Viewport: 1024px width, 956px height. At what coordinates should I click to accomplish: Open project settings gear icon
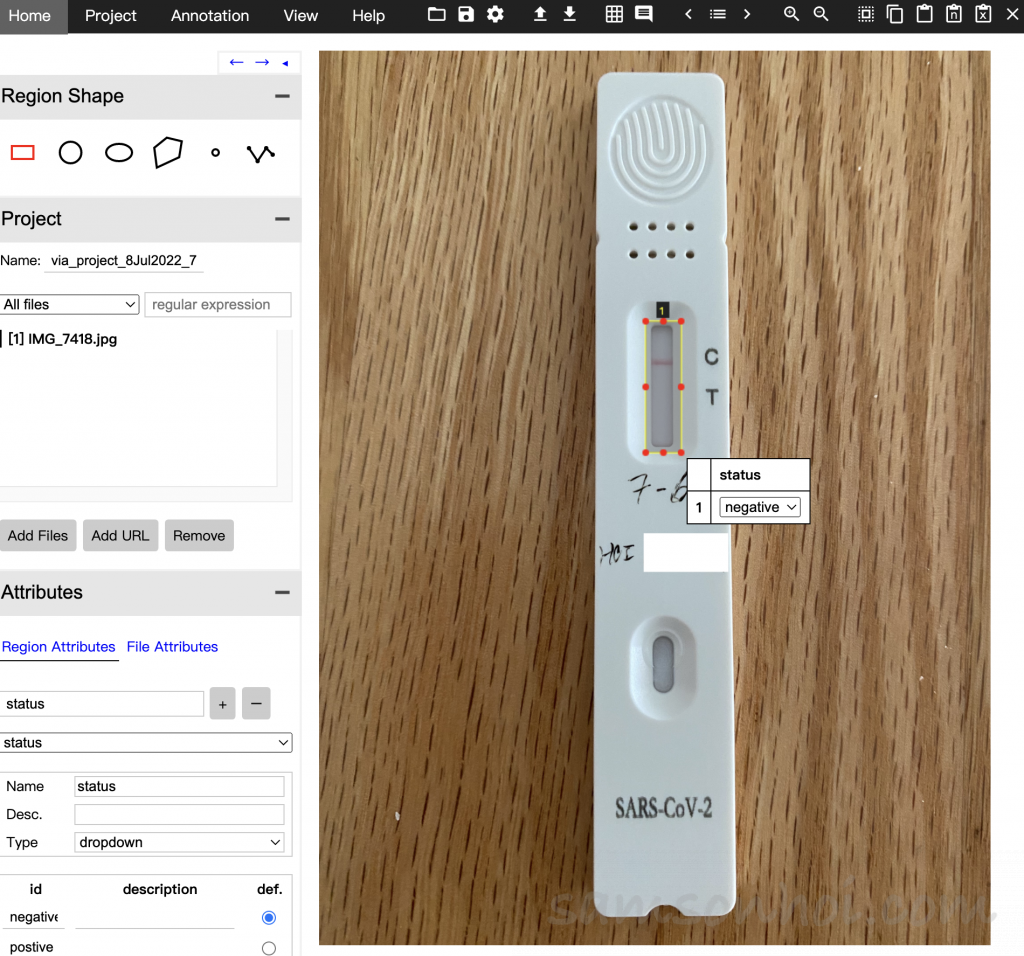(495, 14)
